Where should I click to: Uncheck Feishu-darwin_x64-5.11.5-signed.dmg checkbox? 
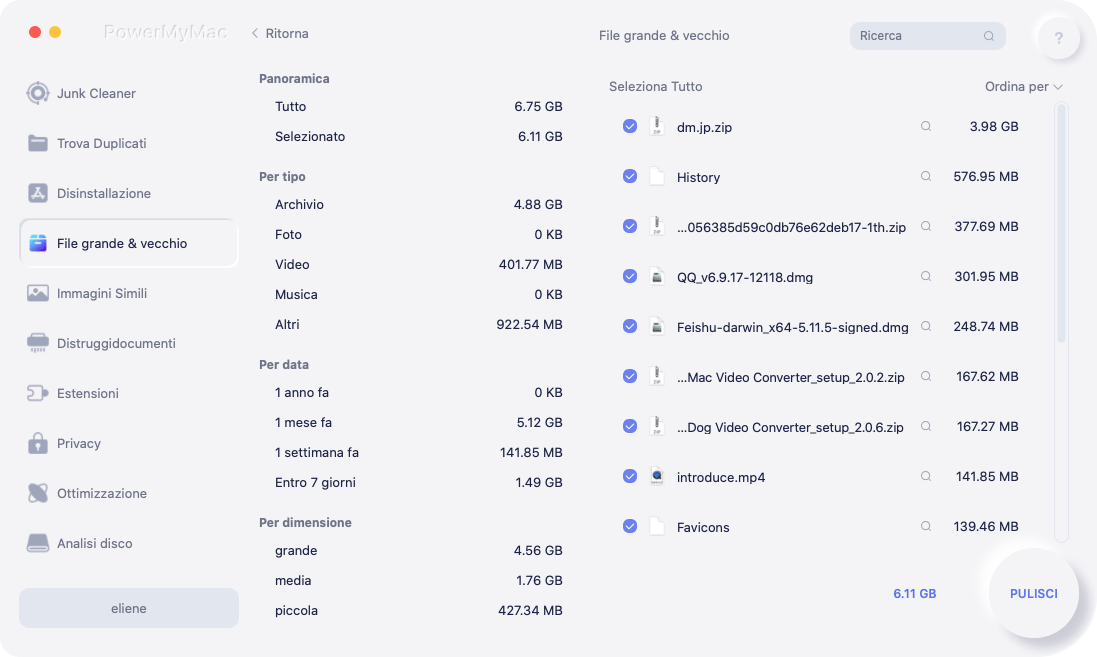click(630, 326)
